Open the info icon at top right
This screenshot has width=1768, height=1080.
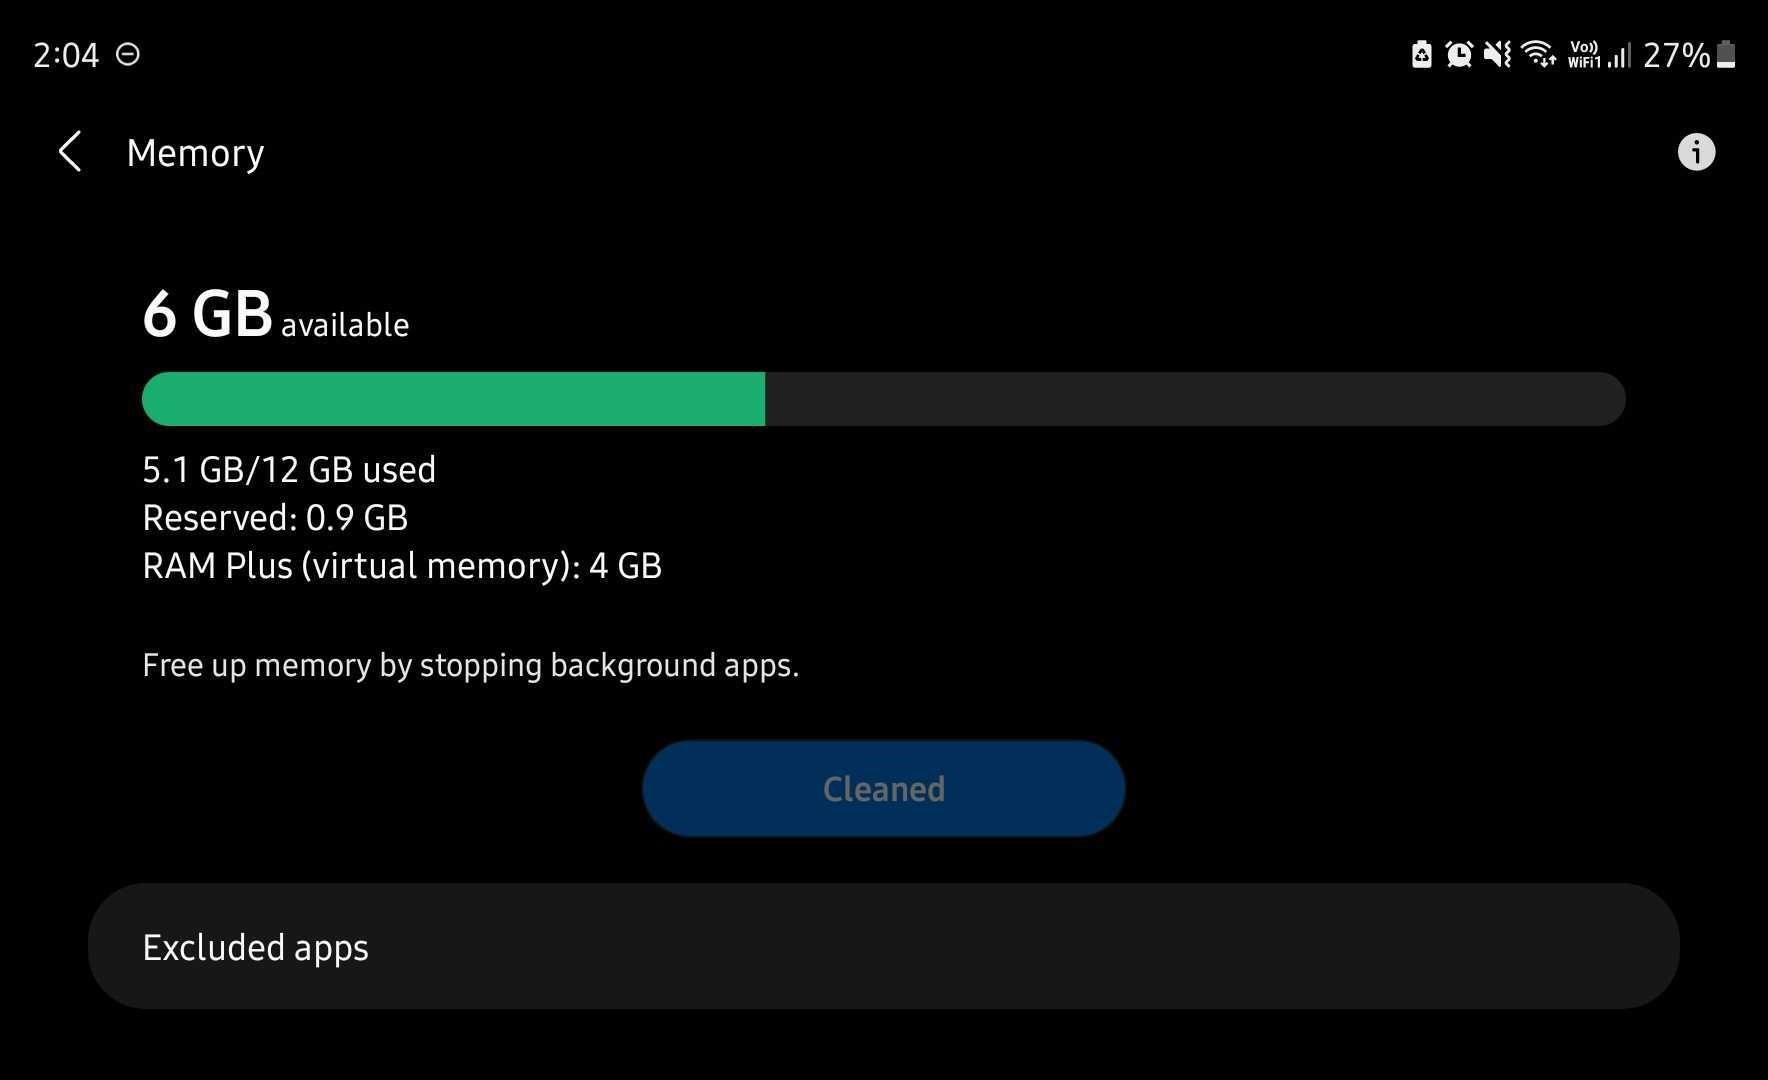coord(1695,152)
